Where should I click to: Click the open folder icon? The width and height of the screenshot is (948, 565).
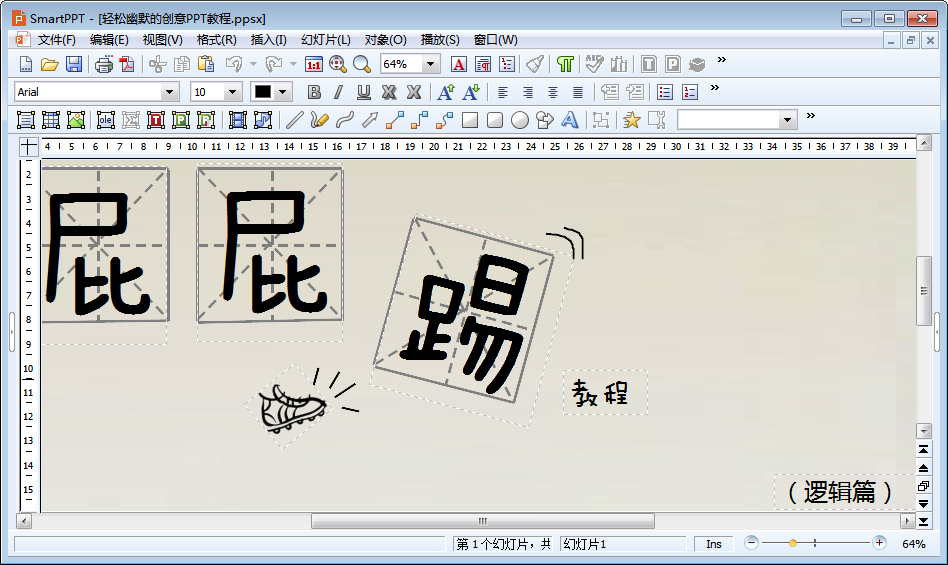[50, 64]
